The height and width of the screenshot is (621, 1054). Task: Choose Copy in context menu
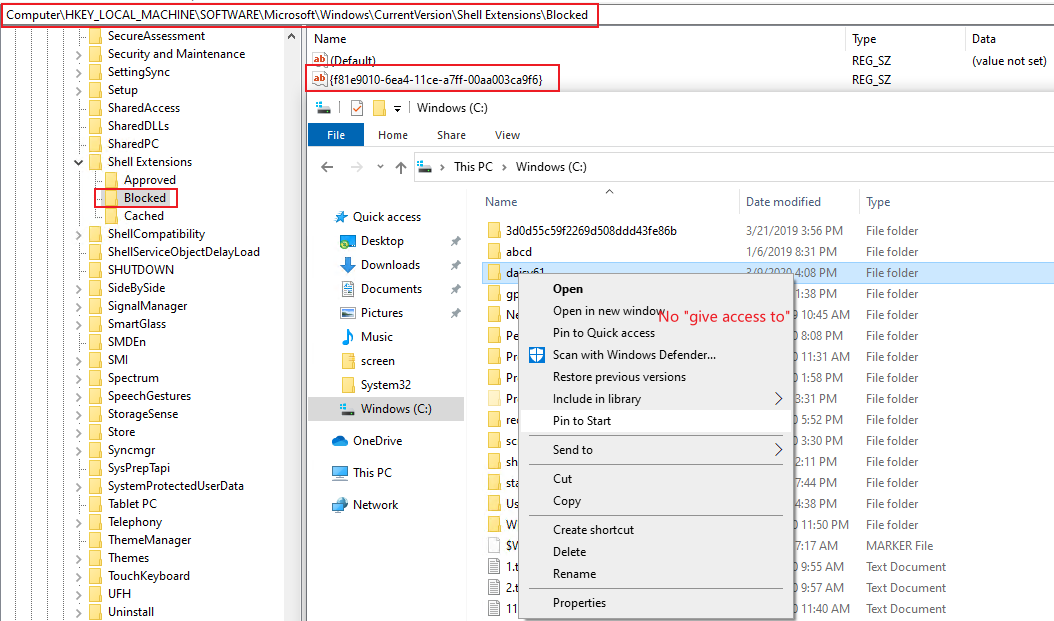click(x=654, y=501)
